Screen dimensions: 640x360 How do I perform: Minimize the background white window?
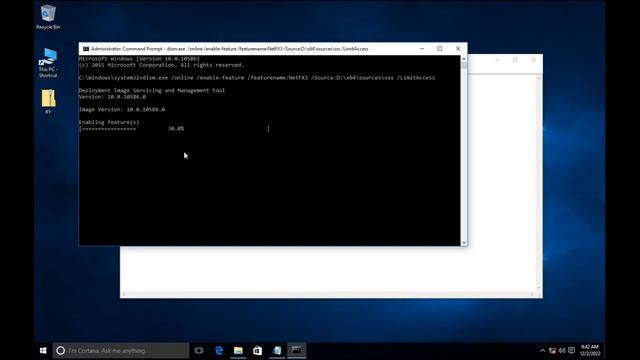[x=498, y=60]
